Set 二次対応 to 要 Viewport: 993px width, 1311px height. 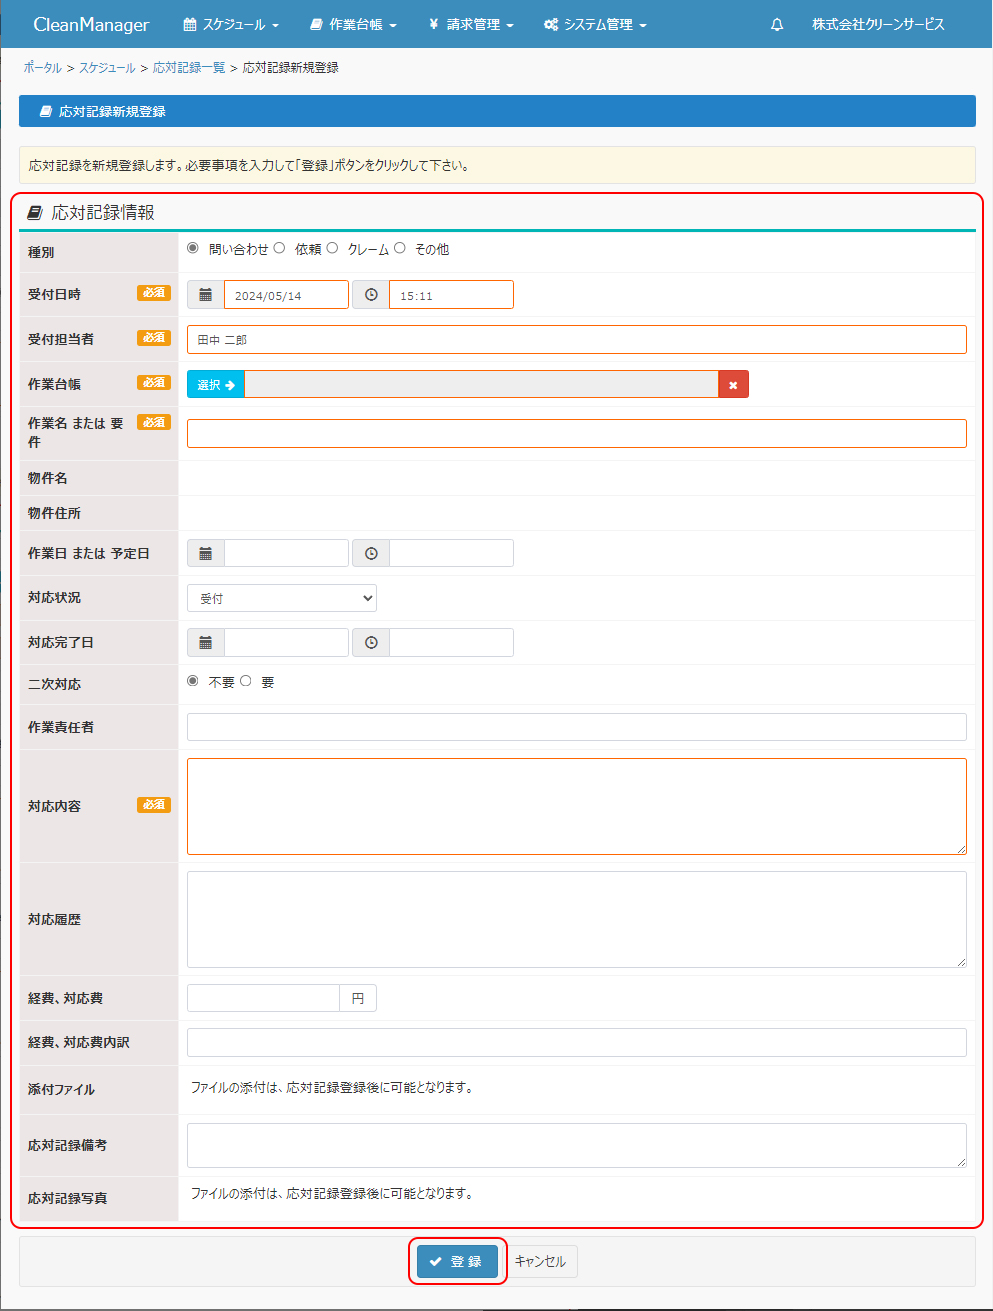pos(246,681)
